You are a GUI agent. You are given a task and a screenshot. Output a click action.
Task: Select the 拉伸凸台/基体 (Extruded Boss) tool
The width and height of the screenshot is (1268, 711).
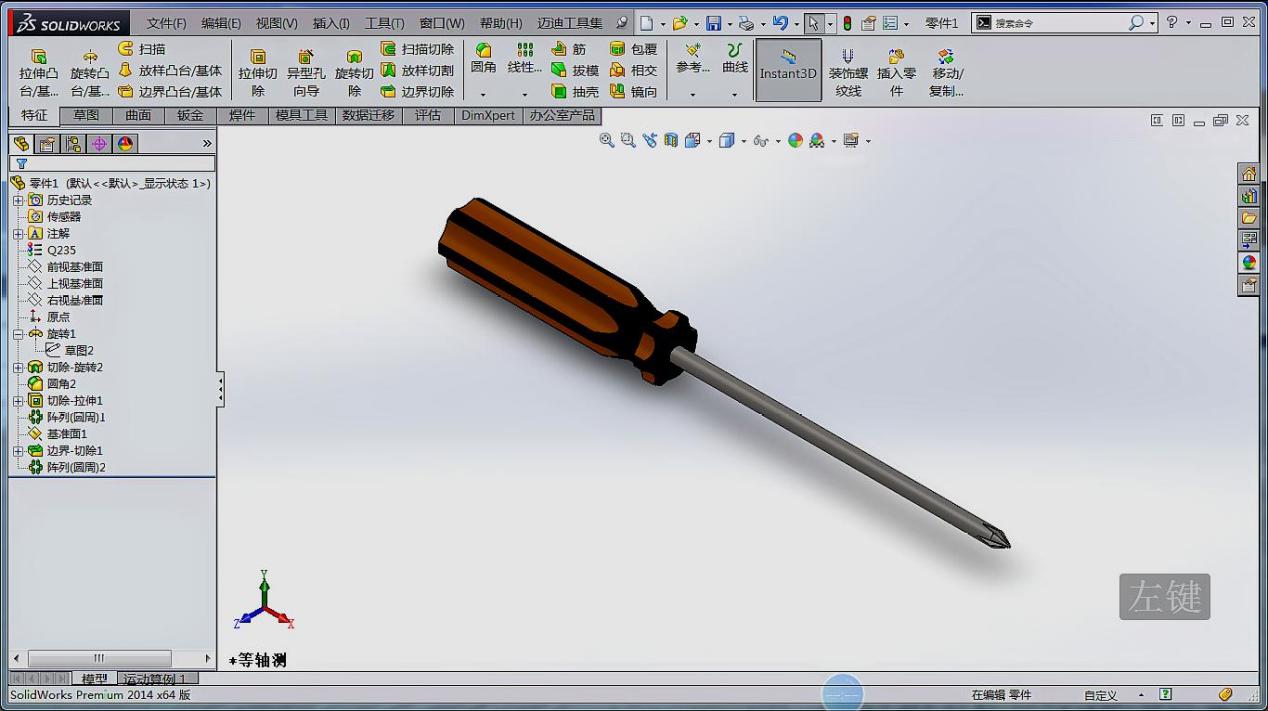(x=37, y=70)
